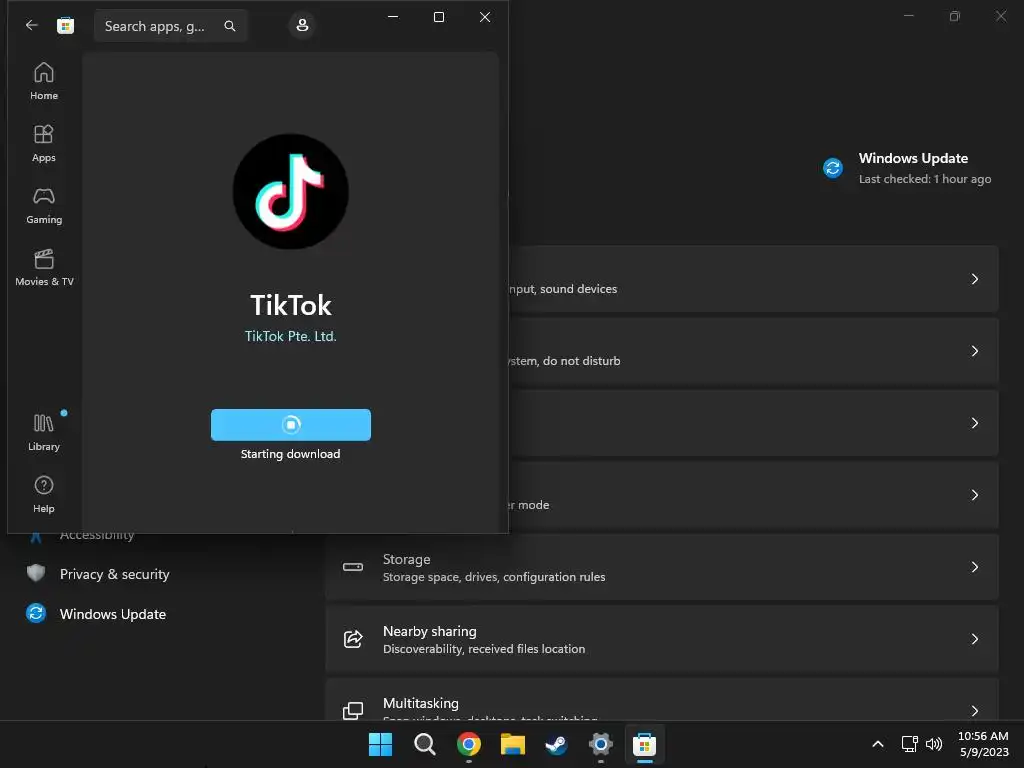Click the search magnifier in Store
This screenshot has width=1024, height=768.
(x=230, y=25)
